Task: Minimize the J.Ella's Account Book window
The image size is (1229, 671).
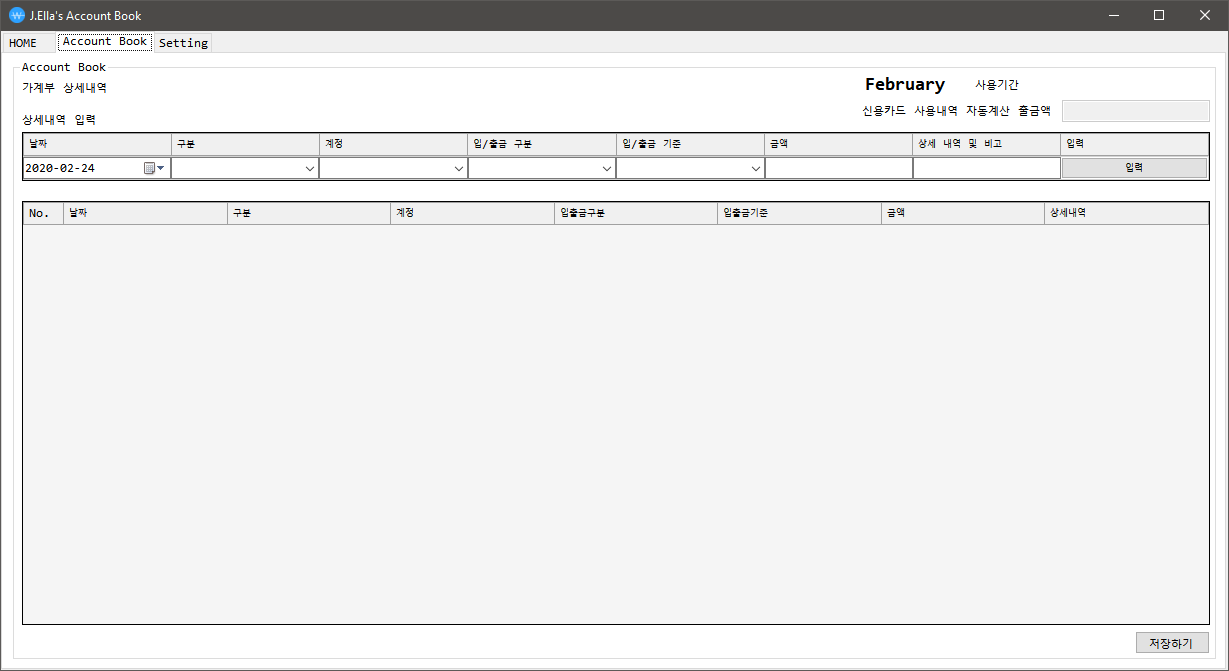Action: 1114,15
